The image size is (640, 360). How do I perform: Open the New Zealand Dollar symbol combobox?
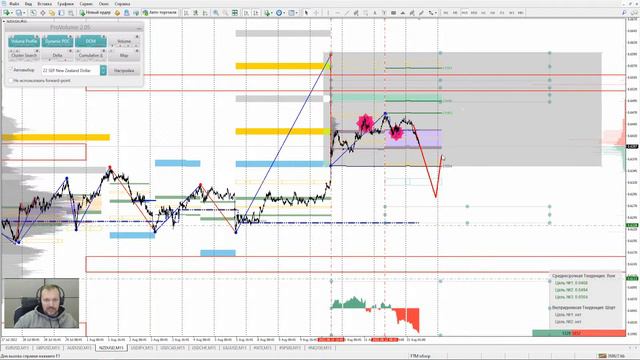point(74,70)
